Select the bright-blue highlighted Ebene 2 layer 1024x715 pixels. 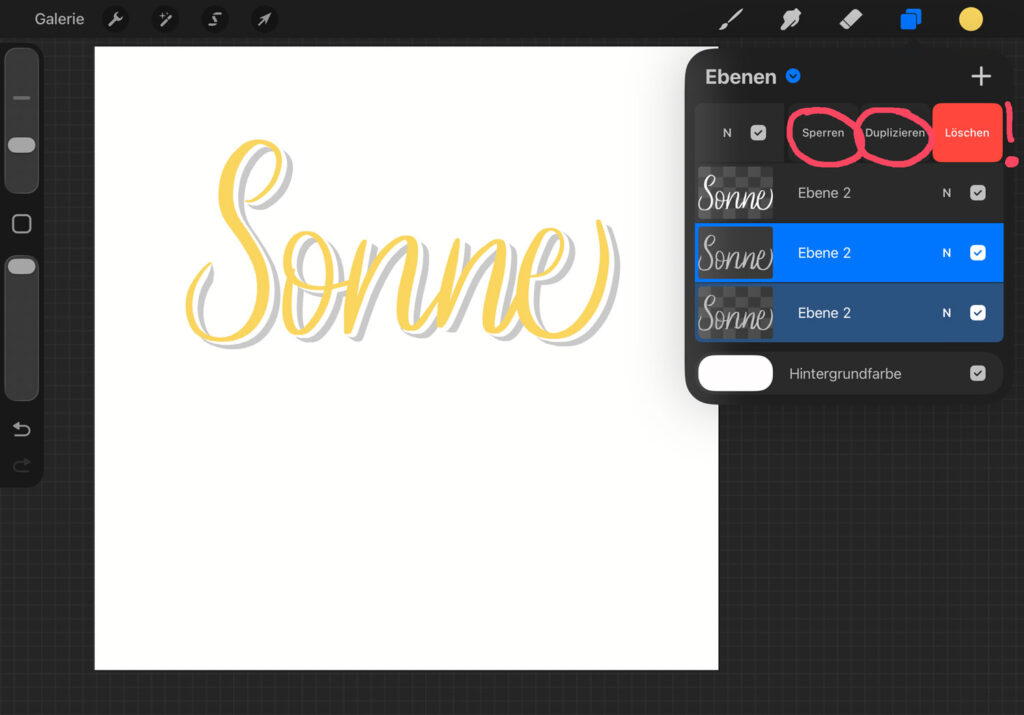pyautogui.click(x=849, y=253)
